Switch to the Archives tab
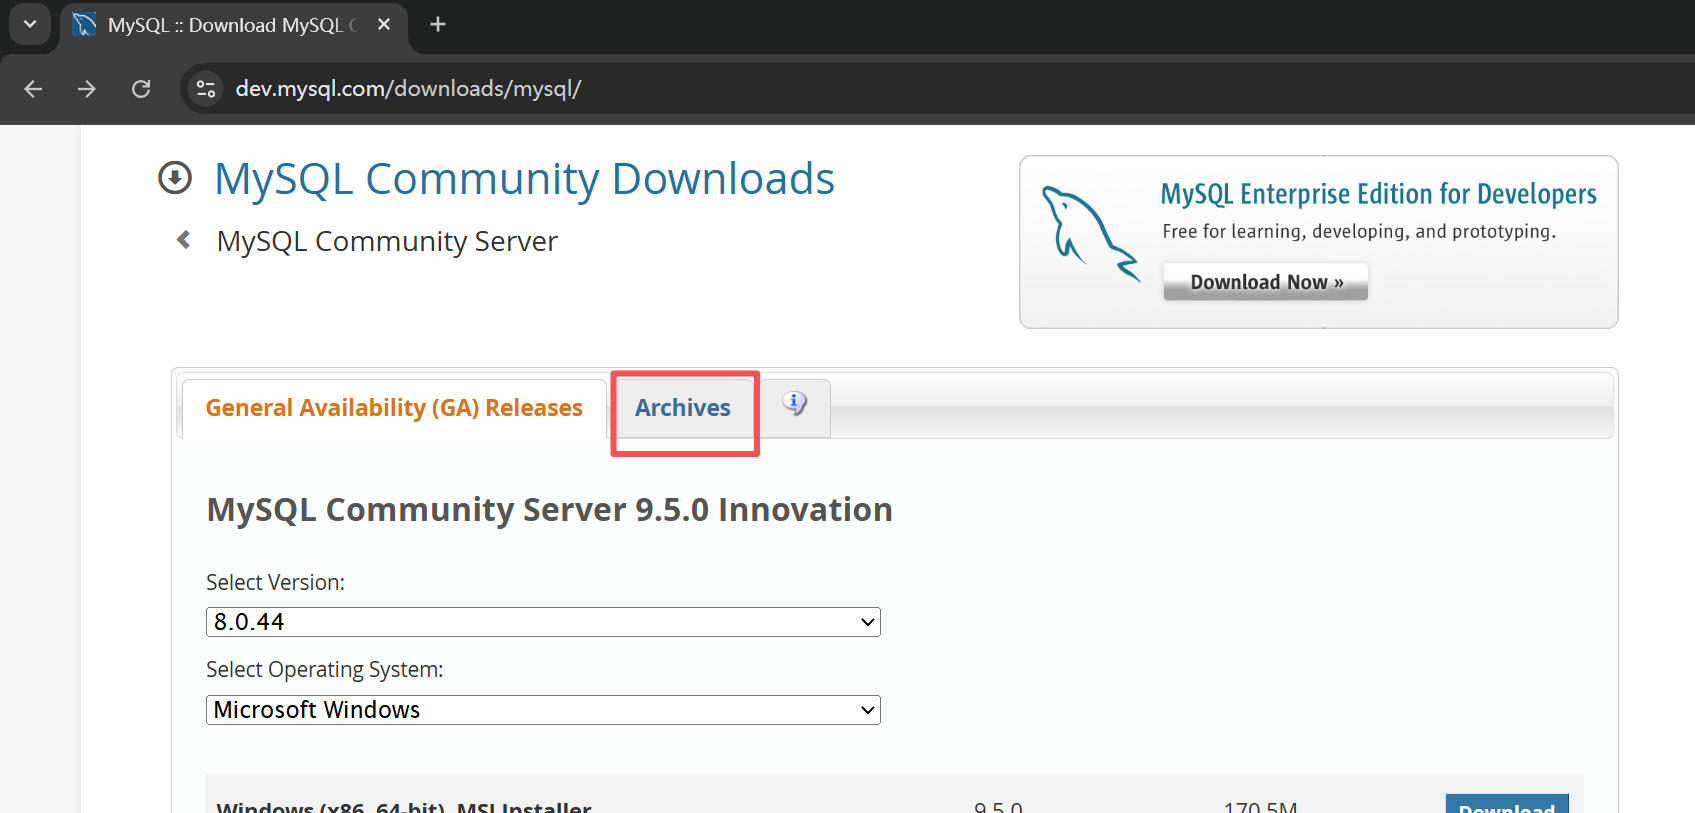The height and width of the screenshot is (813, 1695). click(x=683, y=408)
